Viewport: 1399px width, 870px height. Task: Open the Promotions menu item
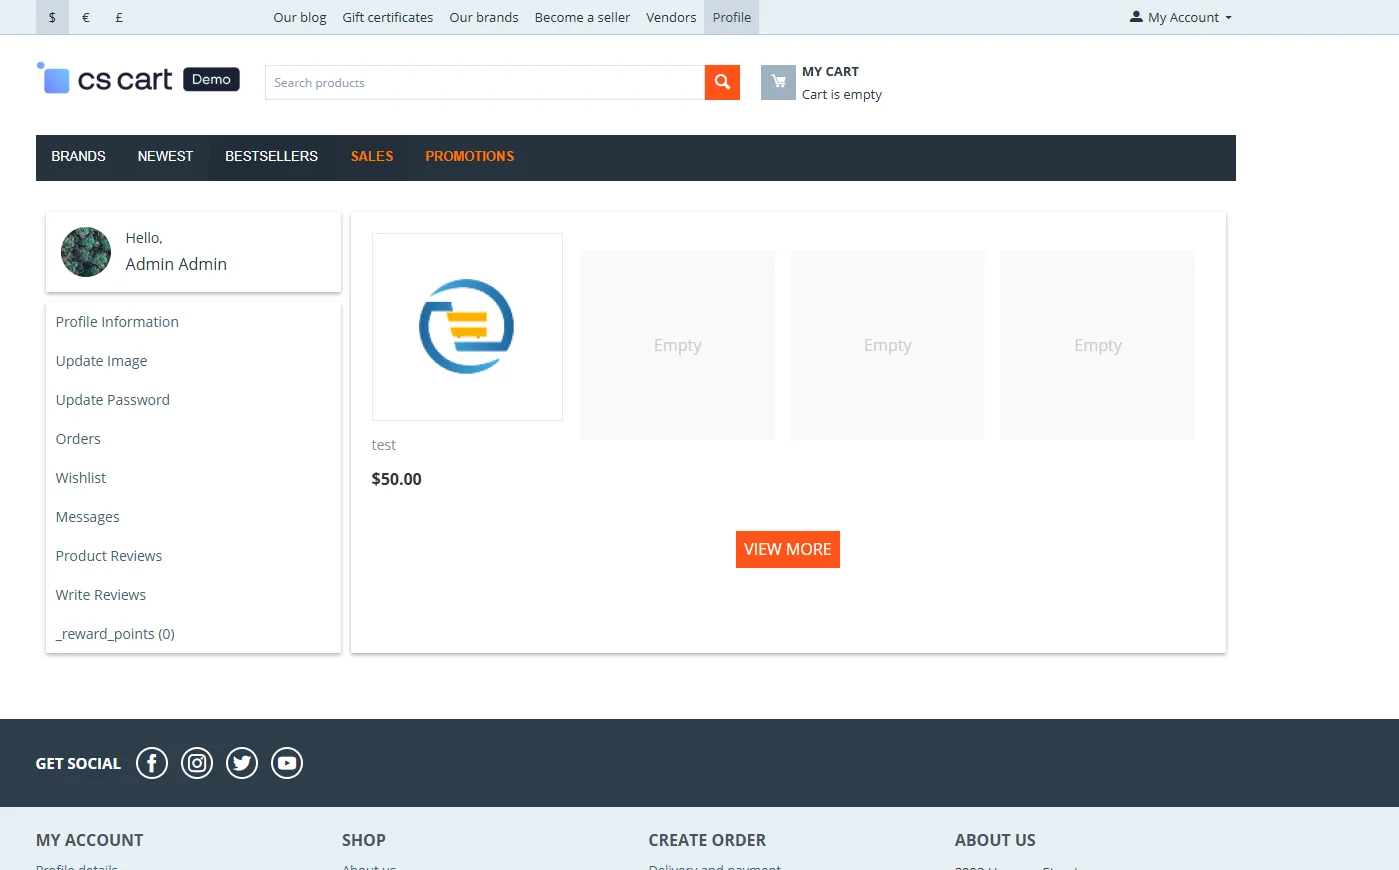(469, 157)
